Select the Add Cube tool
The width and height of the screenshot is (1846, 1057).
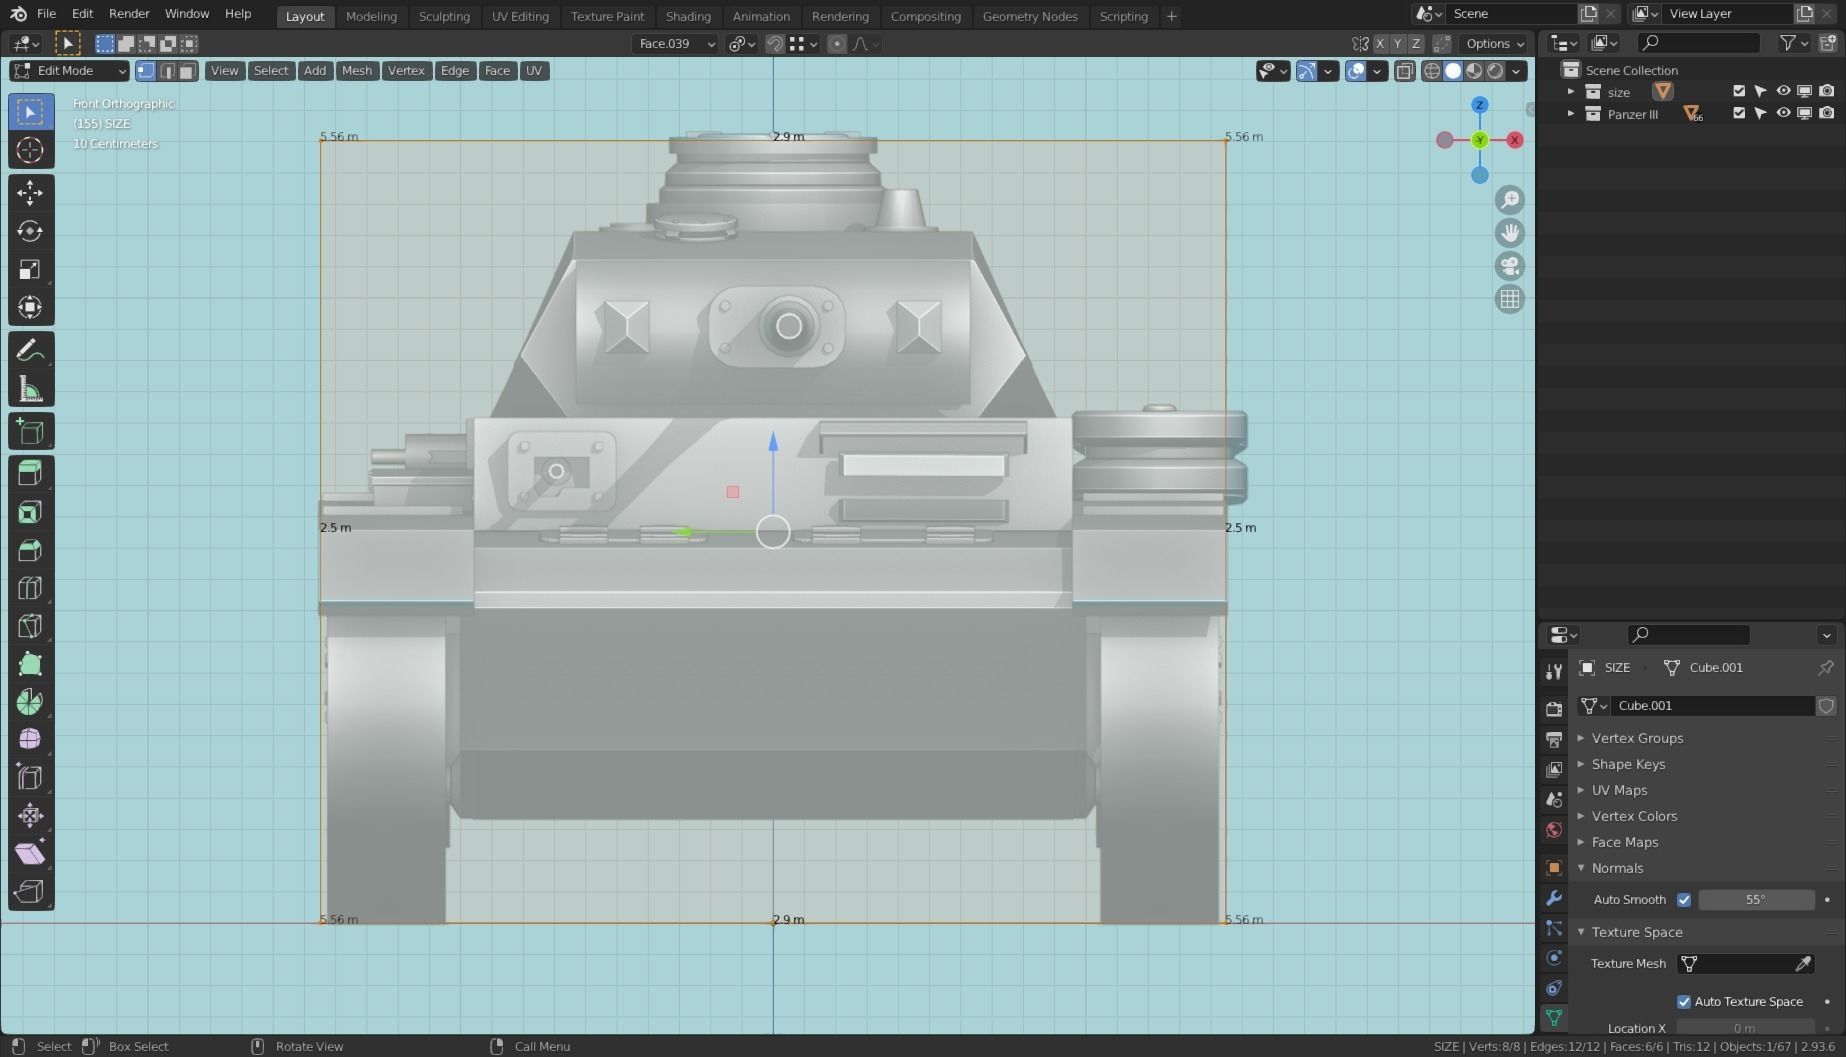[x=30, y=432]
